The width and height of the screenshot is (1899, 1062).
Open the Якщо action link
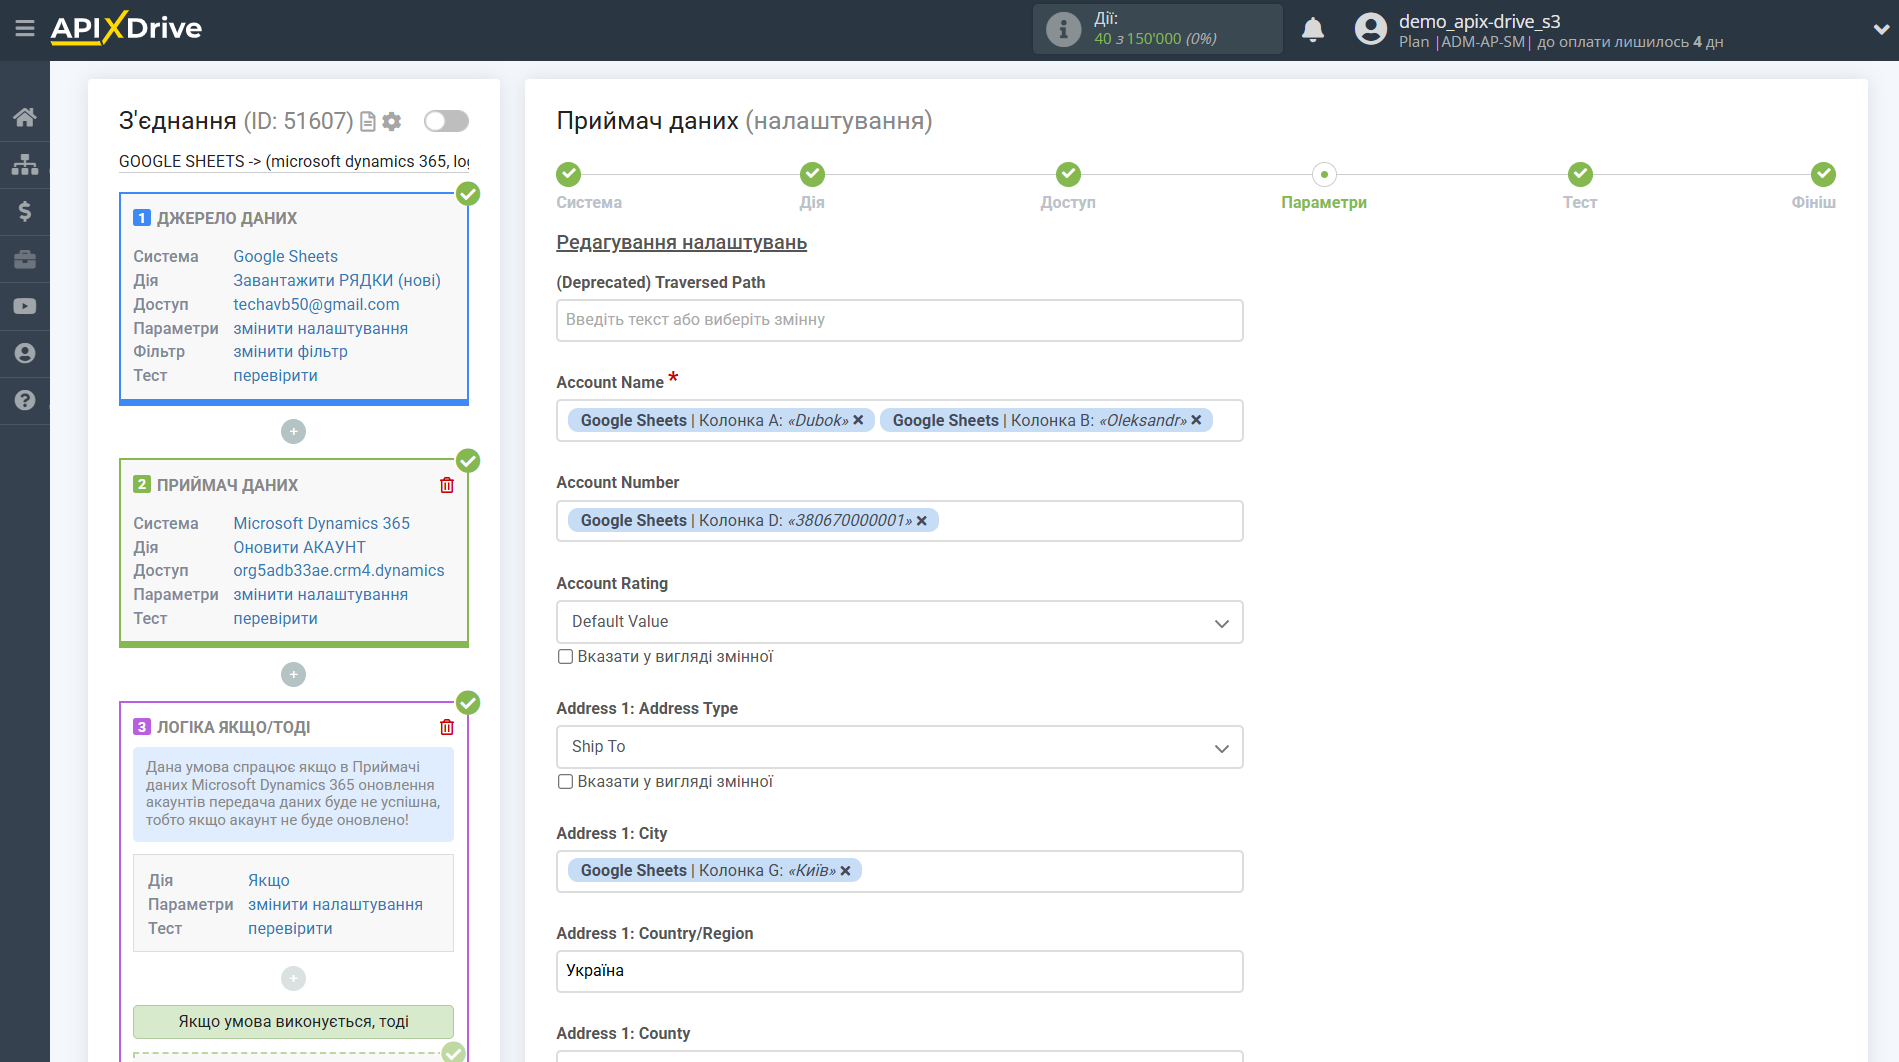coord(269,880)
